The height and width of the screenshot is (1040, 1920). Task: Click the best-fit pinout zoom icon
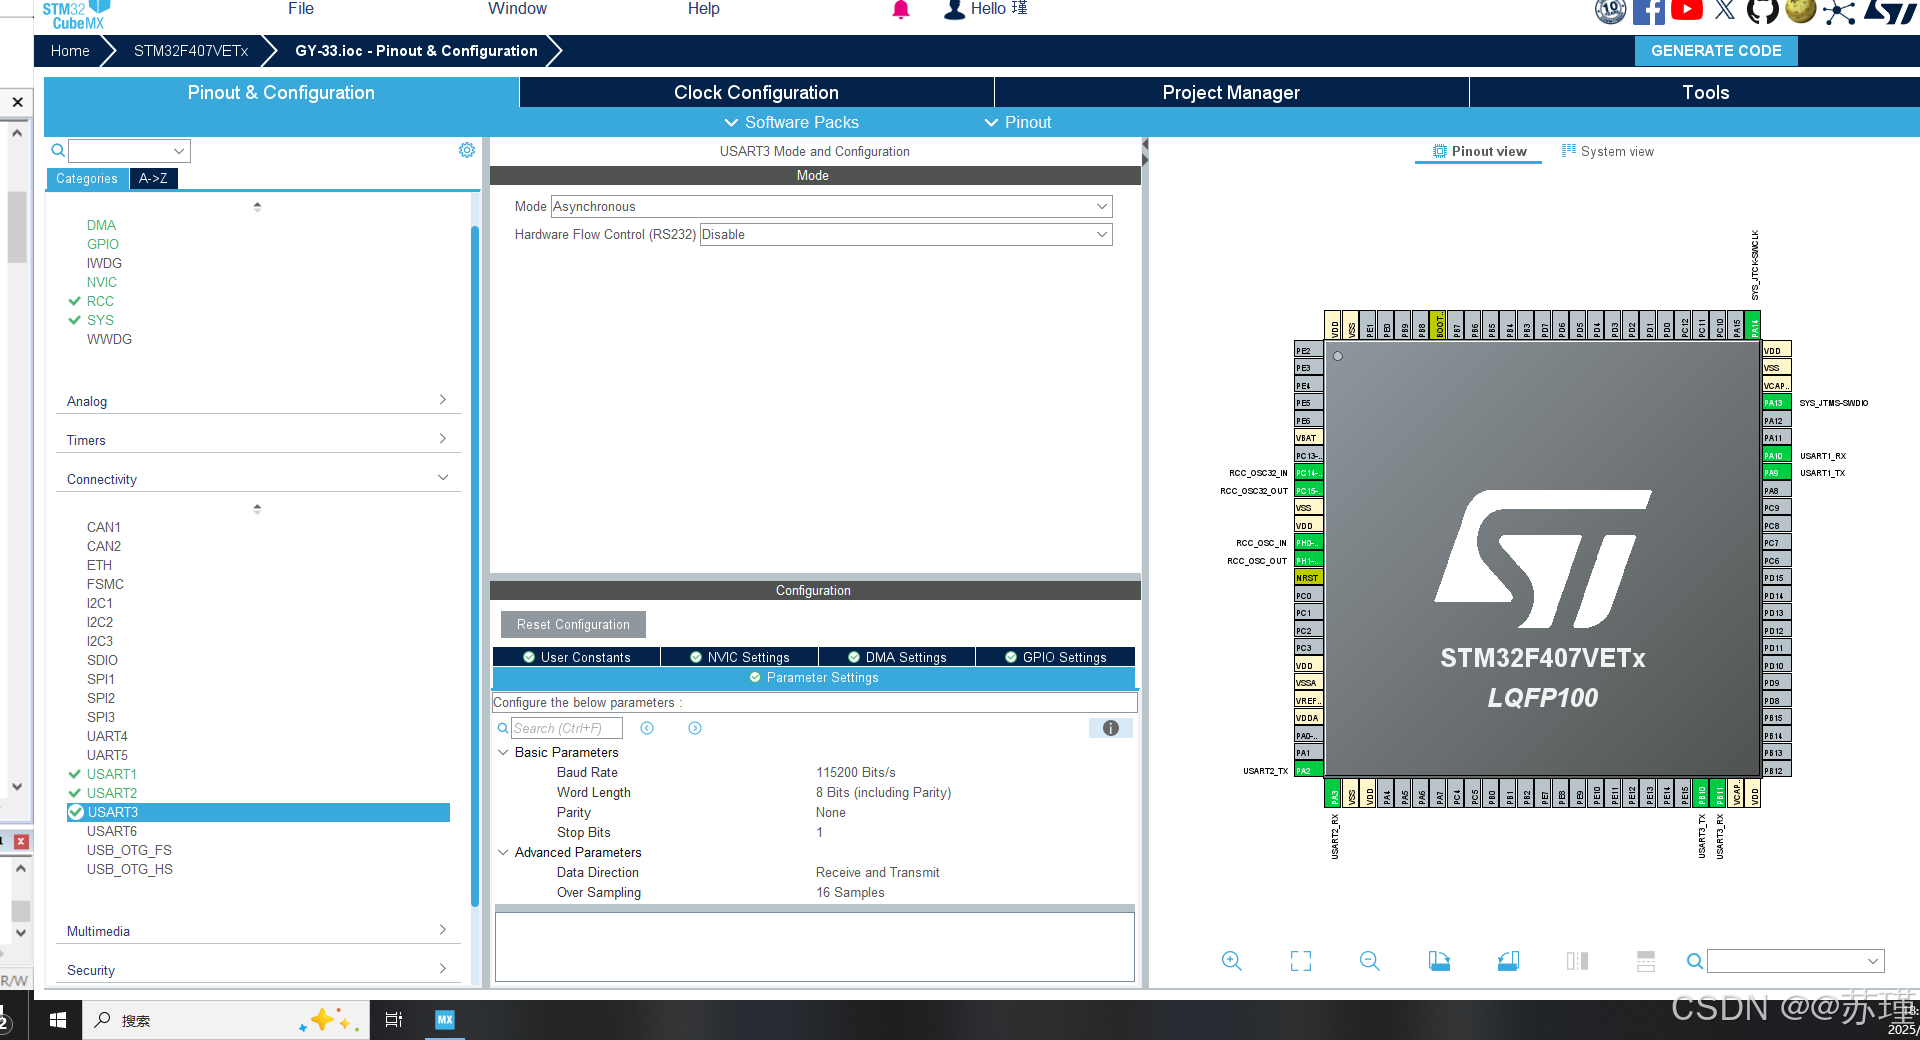1300,960
